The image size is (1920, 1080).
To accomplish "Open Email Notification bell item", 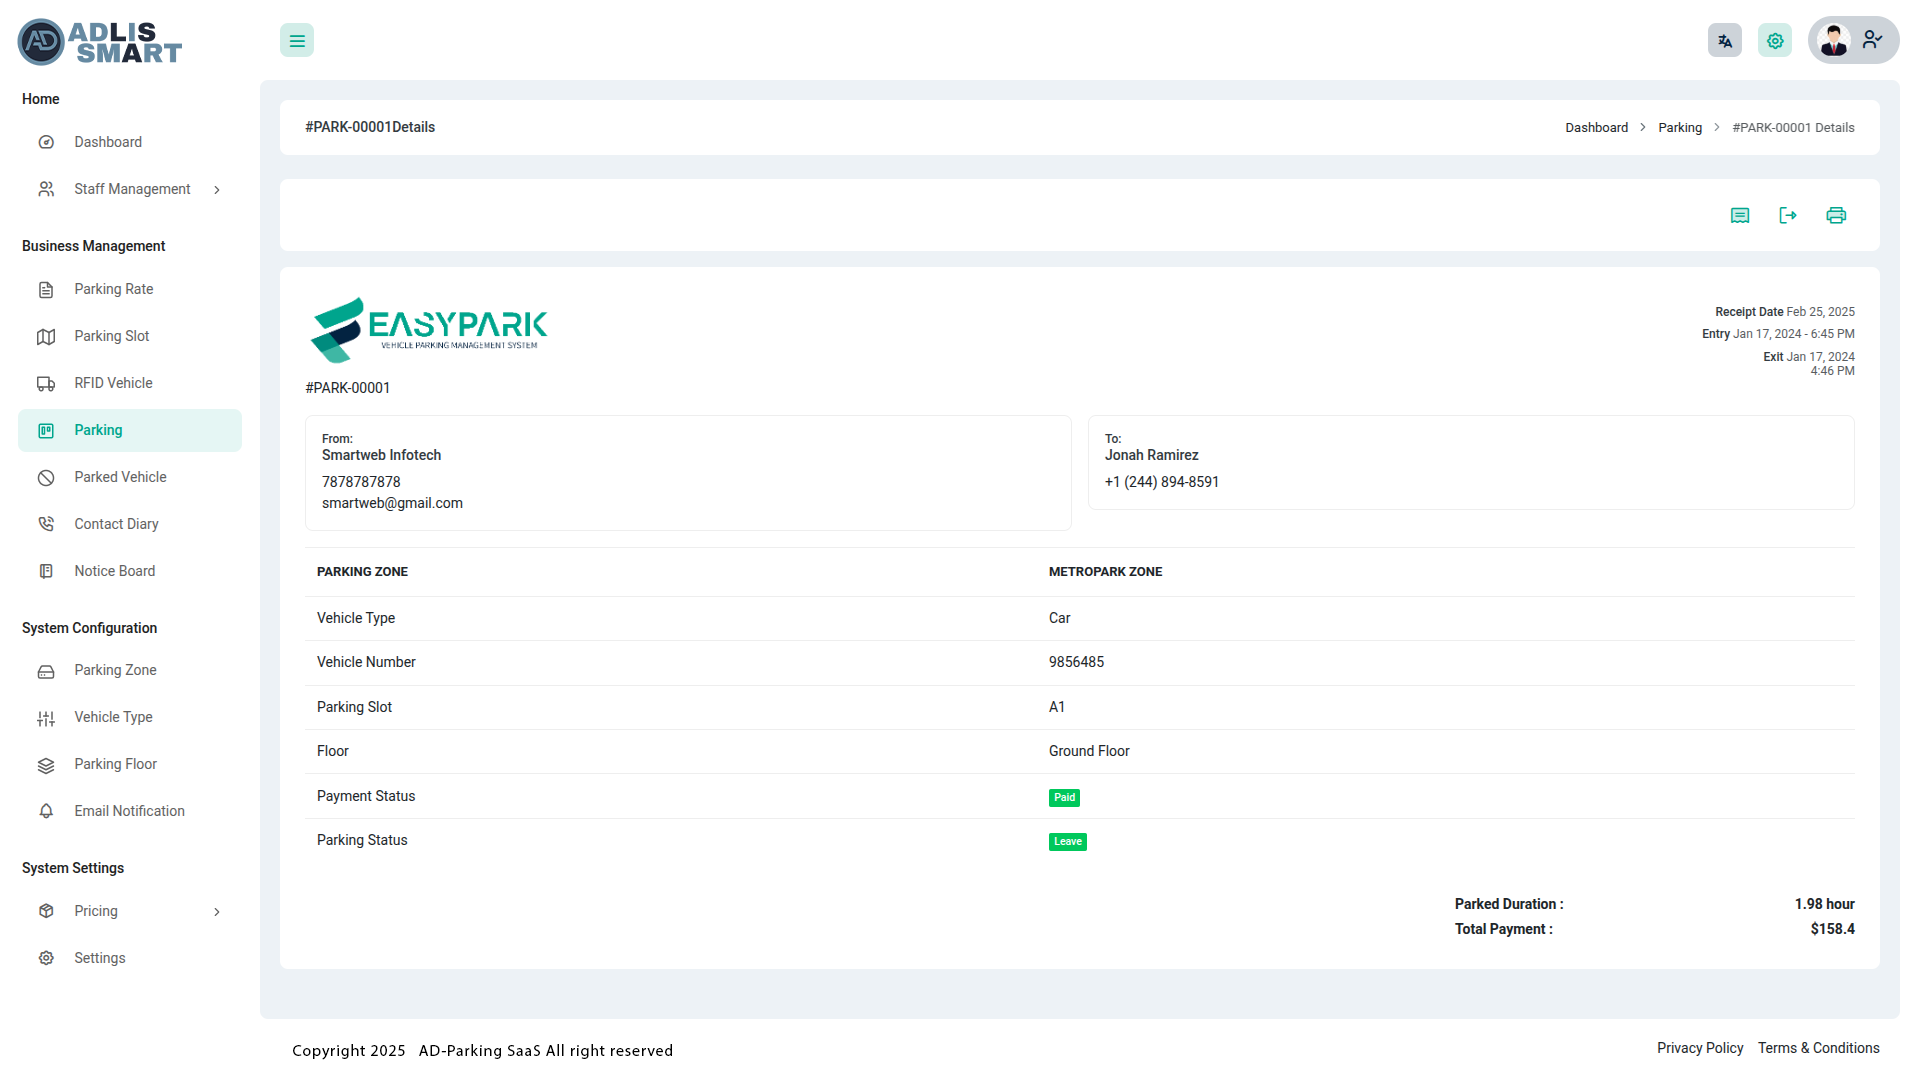I will click(x=129, y=811).
